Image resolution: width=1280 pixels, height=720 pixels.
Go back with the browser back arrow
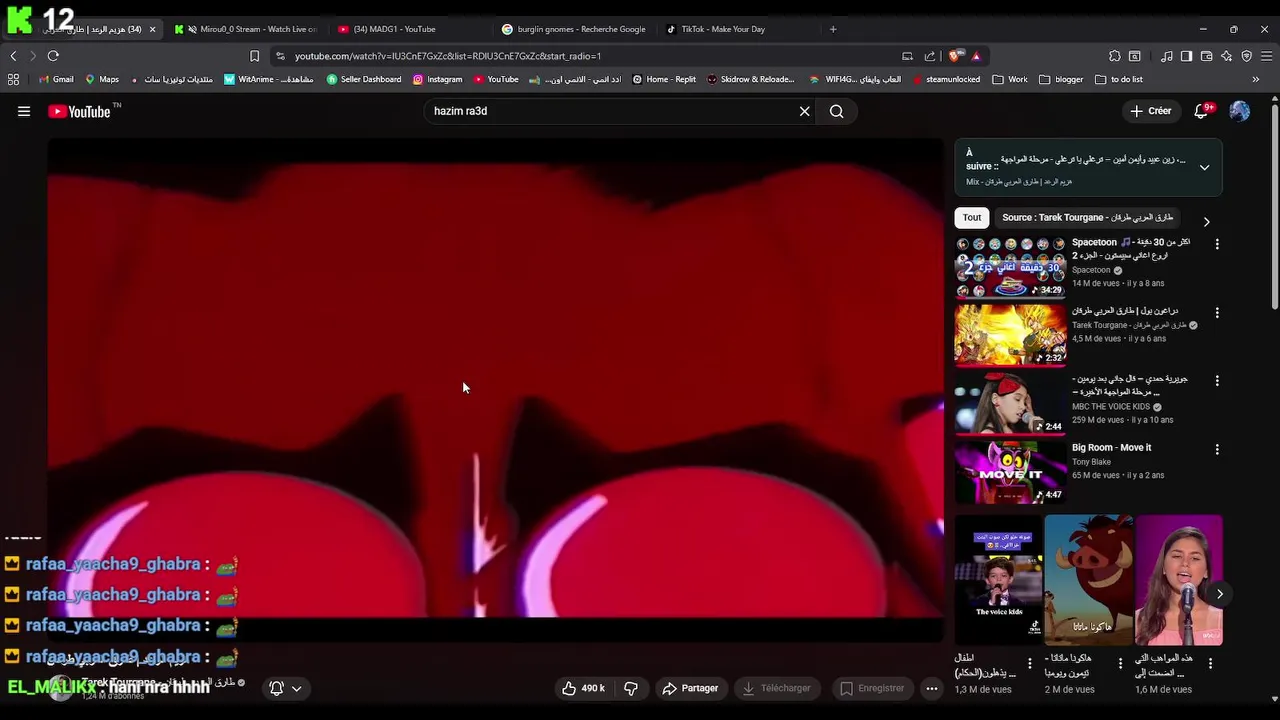coord(13,56)
